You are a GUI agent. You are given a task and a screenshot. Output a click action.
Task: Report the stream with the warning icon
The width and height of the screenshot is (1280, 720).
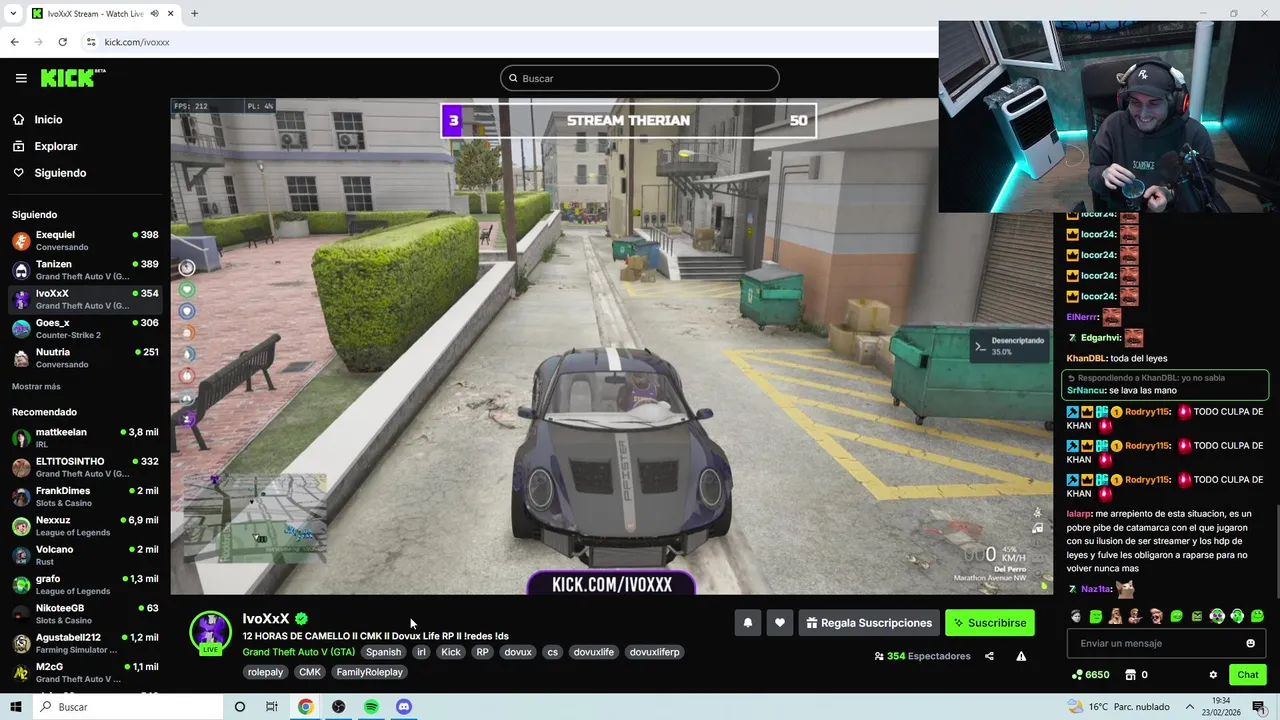(x=1021, y=656)
